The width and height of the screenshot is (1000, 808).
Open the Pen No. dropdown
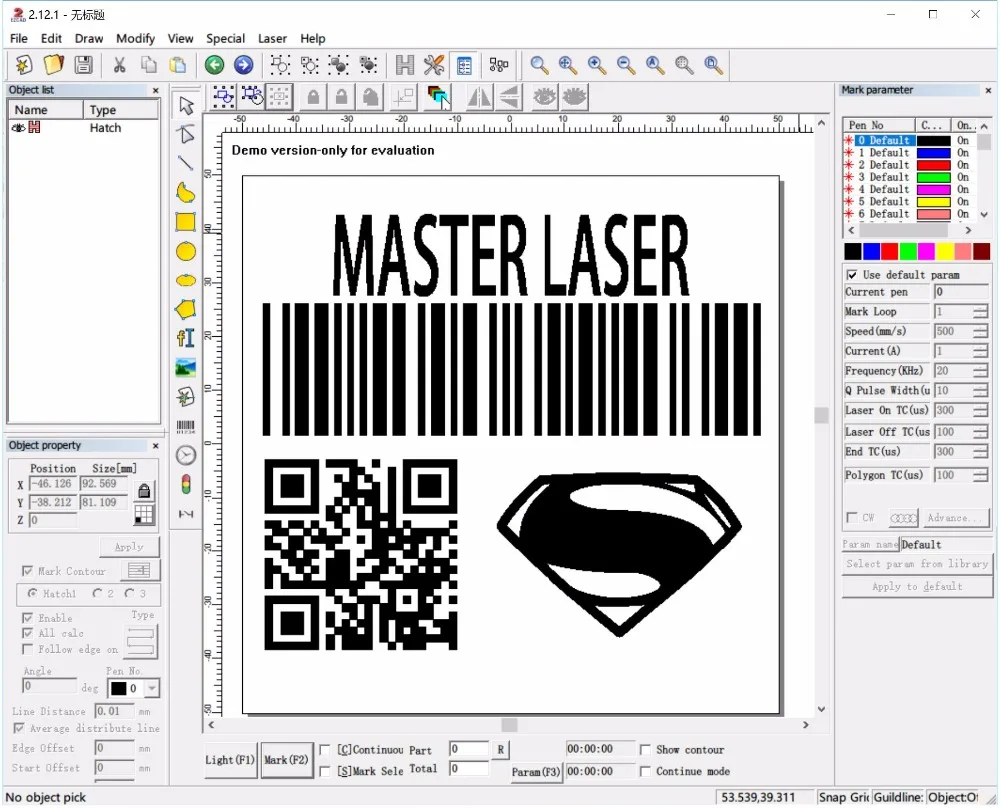coord(152,688)
